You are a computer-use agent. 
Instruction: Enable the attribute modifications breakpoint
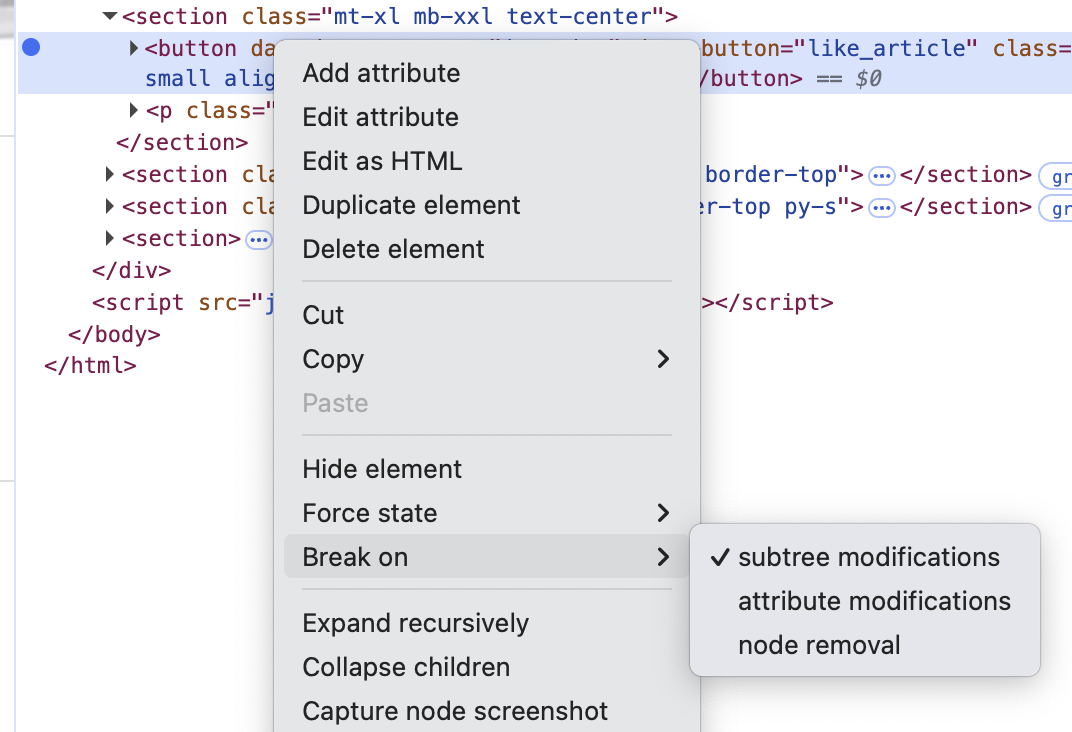873,601
